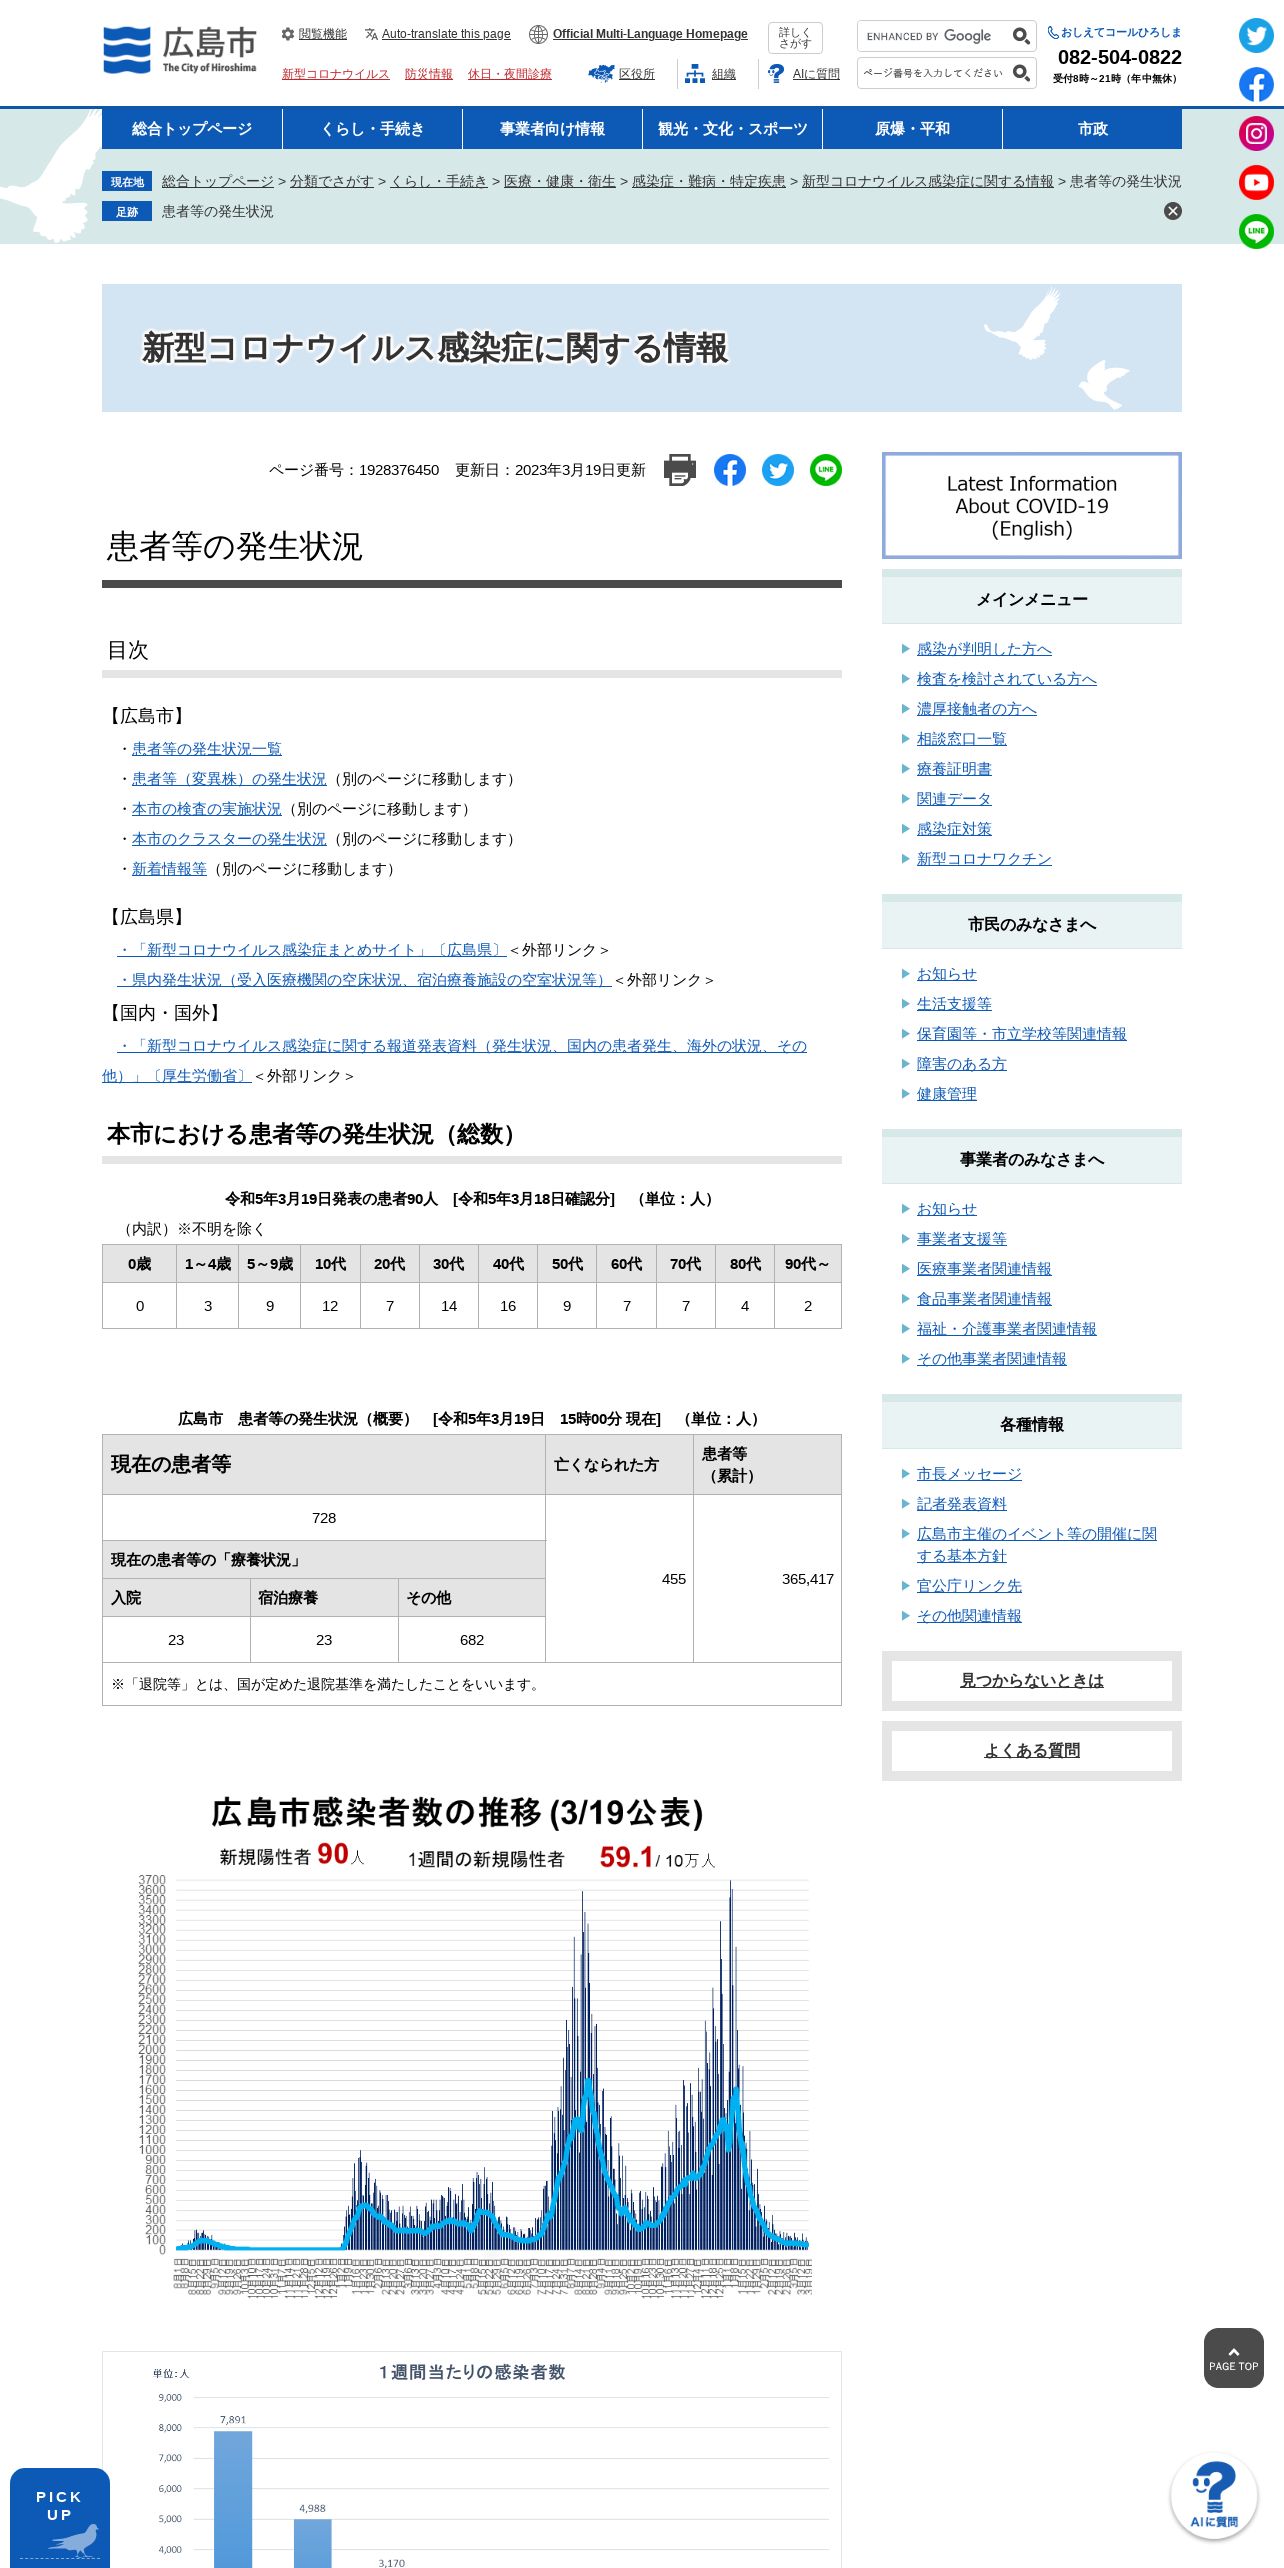Click 新着情報等 link

point(169,869)
